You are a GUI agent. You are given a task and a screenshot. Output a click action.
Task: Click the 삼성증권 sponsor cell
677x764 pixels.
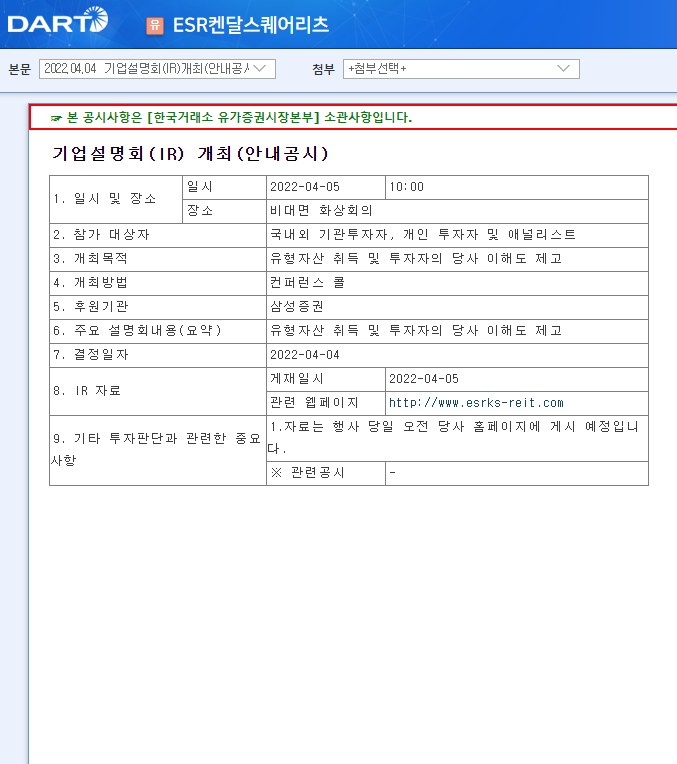click(457, 307)
